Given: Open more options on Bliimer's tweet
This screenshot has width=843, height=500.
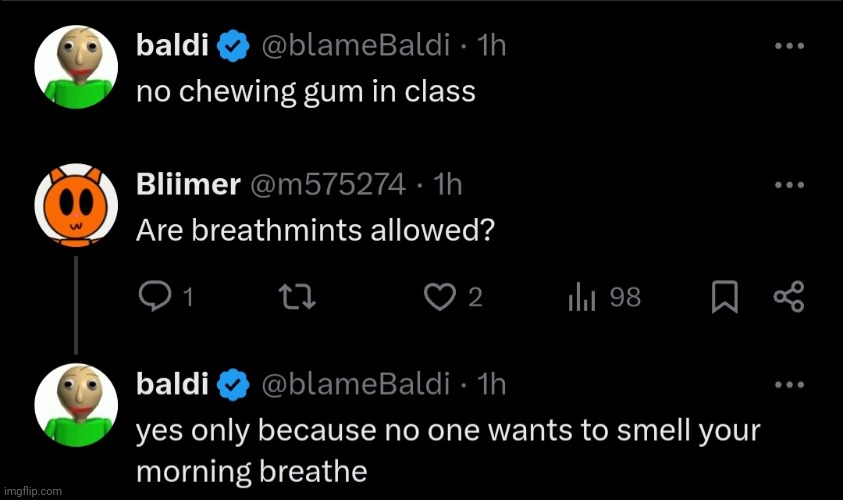Looking at the screenshot, I should click(789, 185).
